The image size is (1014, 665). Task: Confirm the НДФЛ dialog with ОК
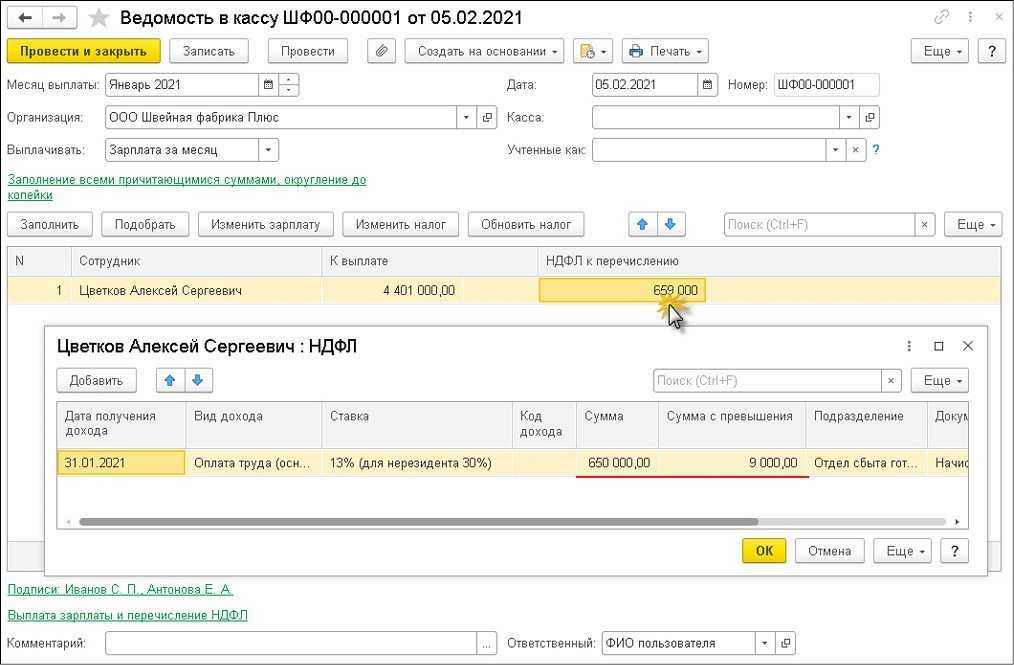coord(764,551)
